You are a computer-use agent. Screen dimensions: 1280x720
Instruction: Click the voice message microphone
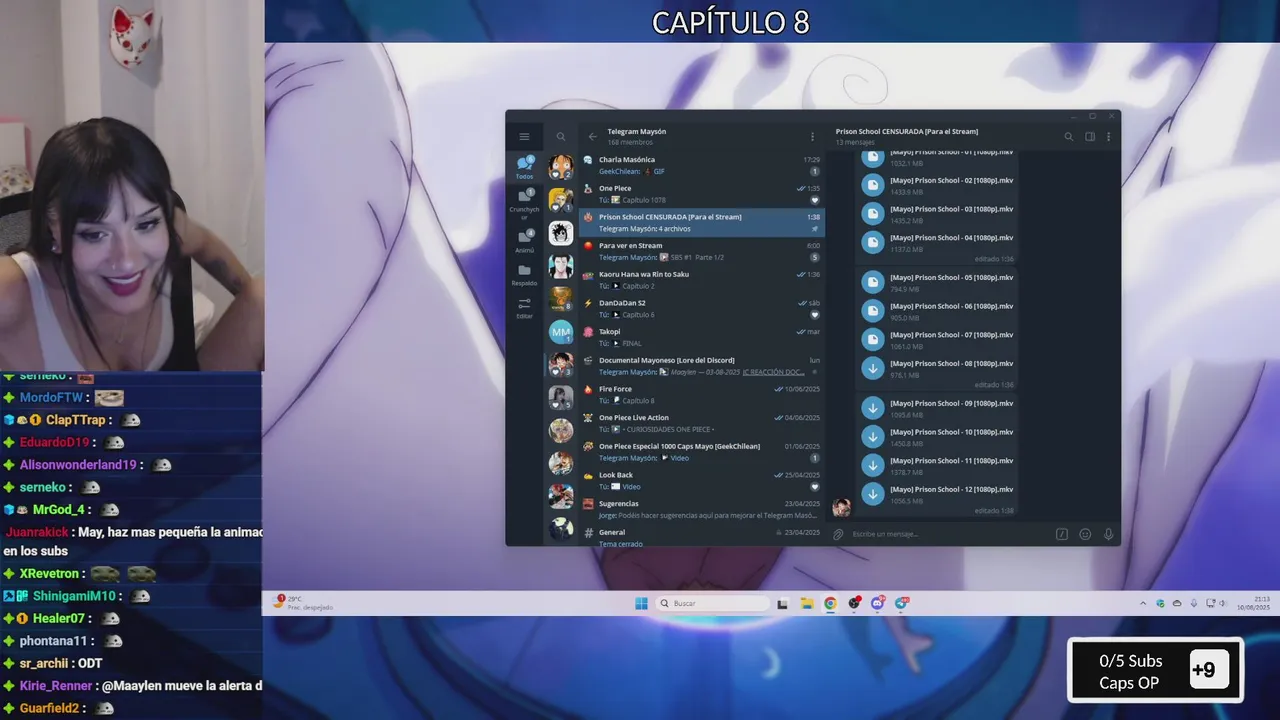pyautogui.click(x=1108, y=534)
